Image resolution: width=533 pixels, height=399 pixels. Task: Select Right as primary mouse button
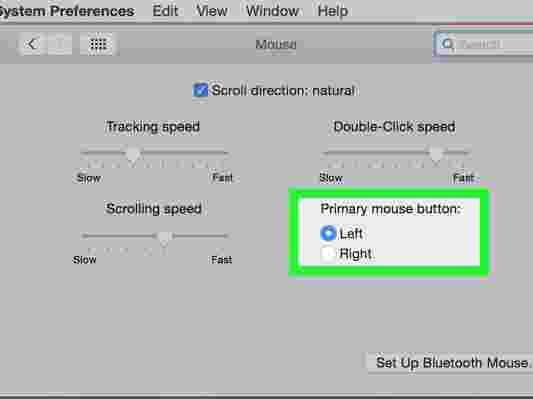[328, 254]
